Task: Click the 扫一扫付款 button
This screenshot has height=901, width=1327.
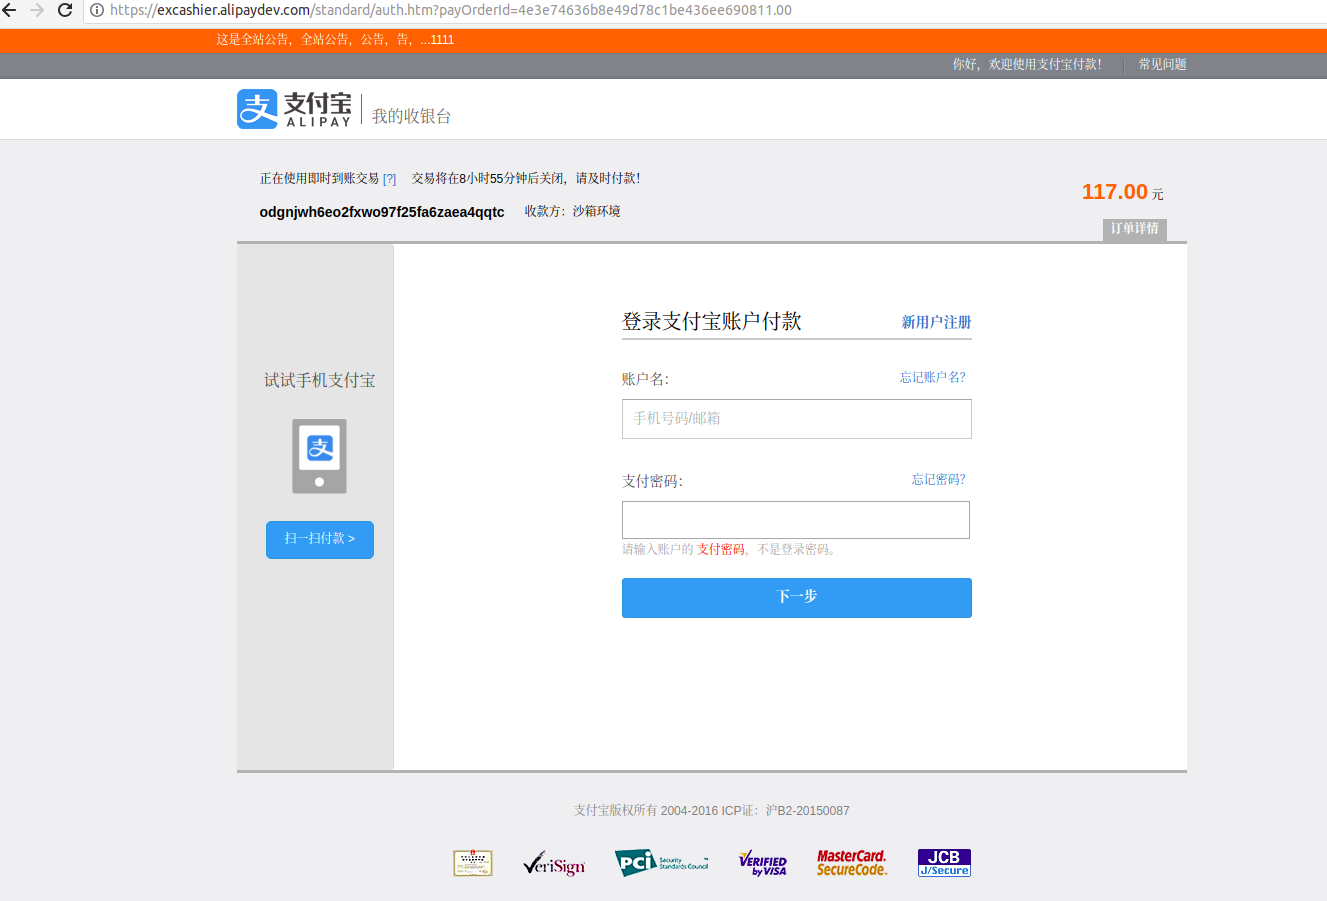Action: (320, 539)
